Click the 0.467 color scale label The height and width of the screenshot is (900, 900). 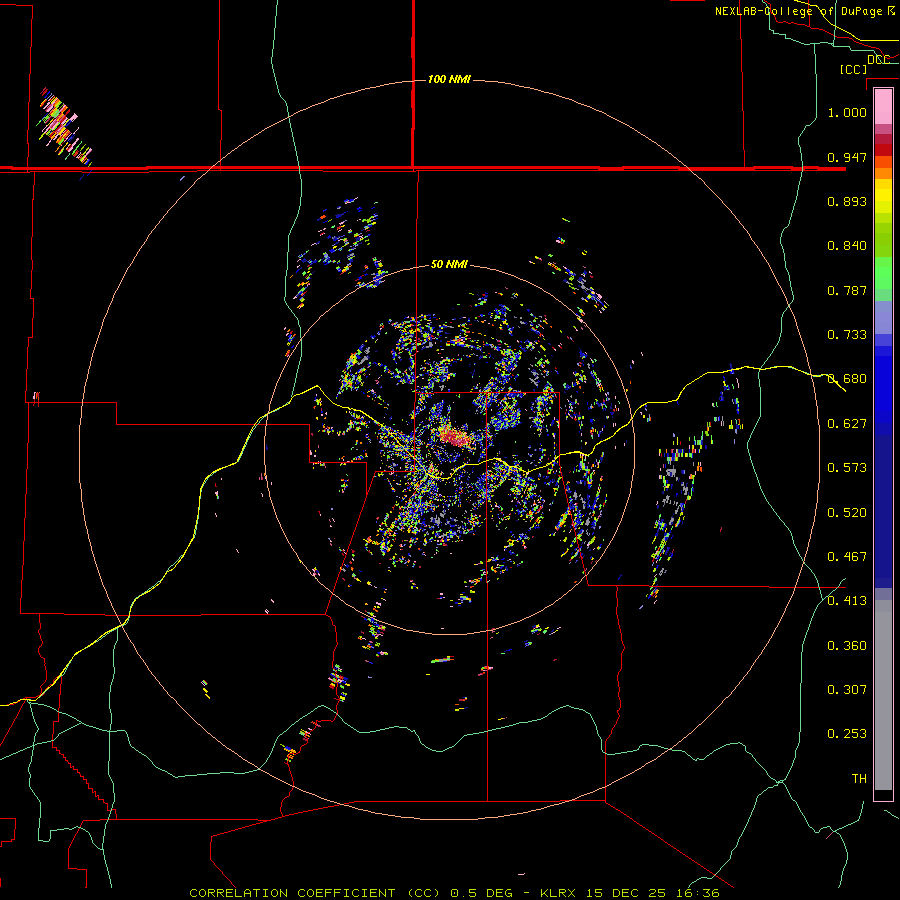[847, 557]
